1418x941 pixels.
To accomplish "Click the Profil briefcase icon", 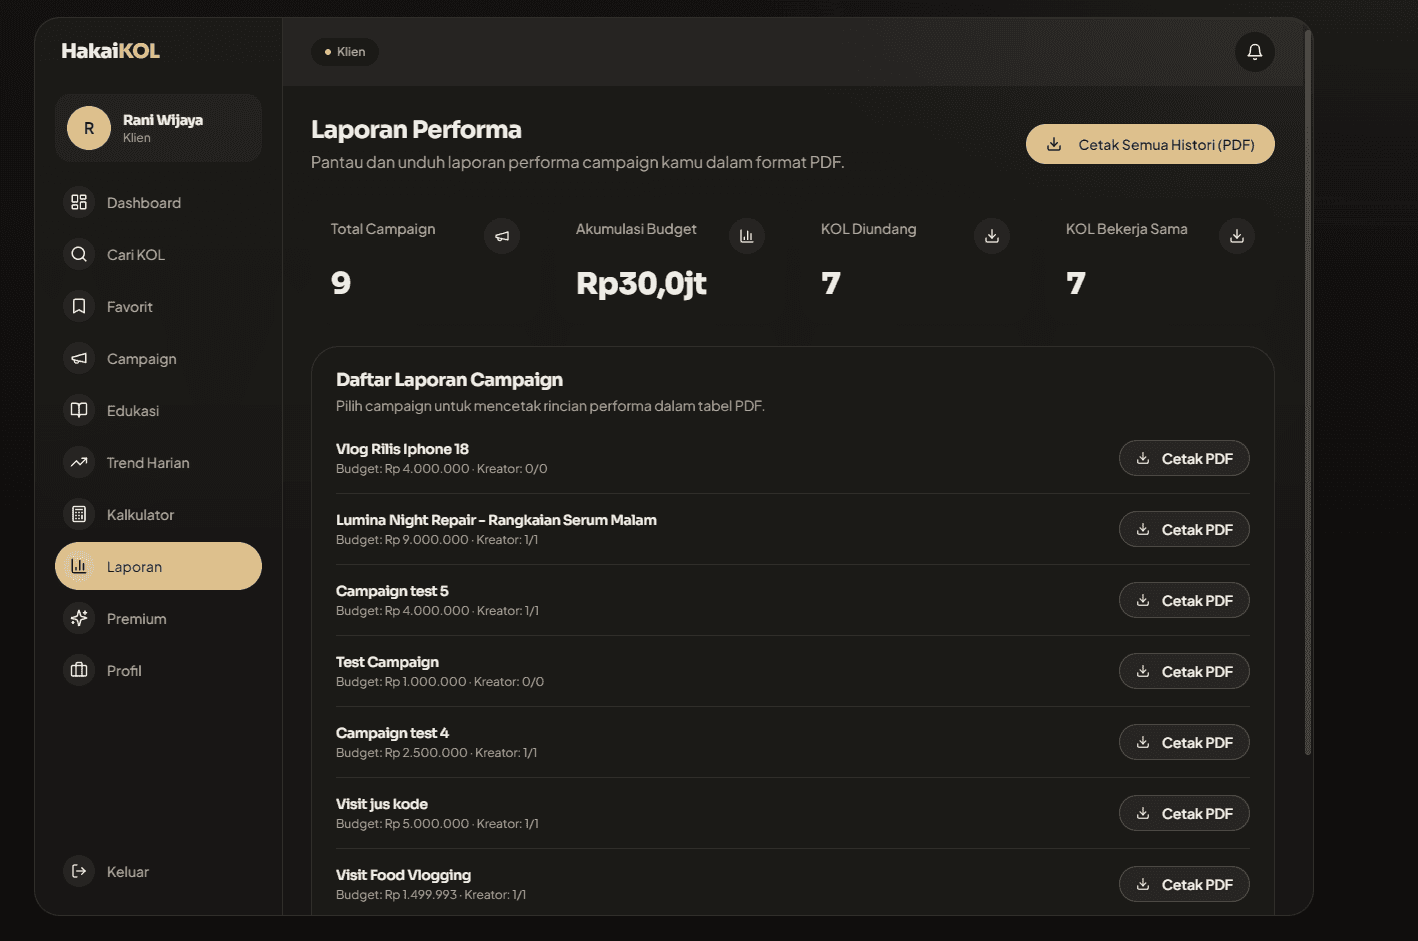I will point(79,670).
